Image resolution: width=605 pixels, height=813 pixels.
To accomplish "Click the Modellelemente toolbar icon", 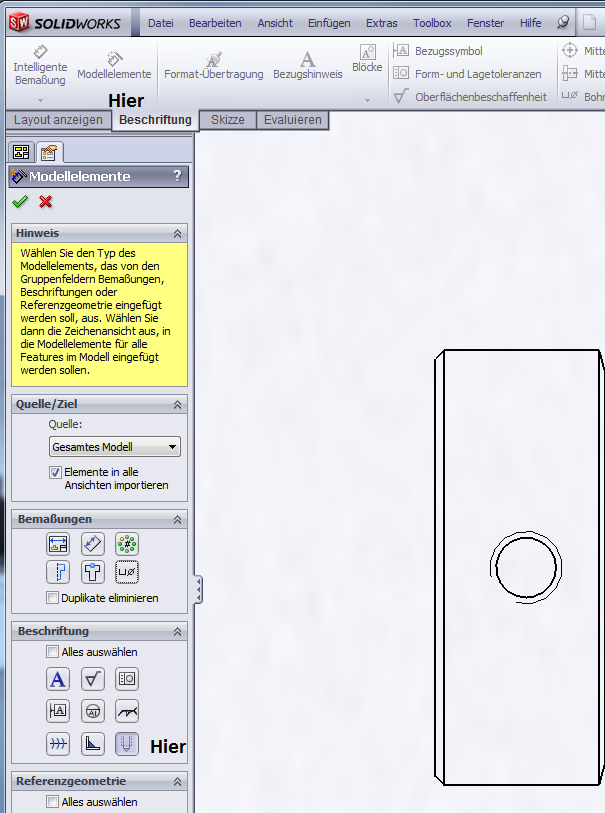I will [114, 58].
